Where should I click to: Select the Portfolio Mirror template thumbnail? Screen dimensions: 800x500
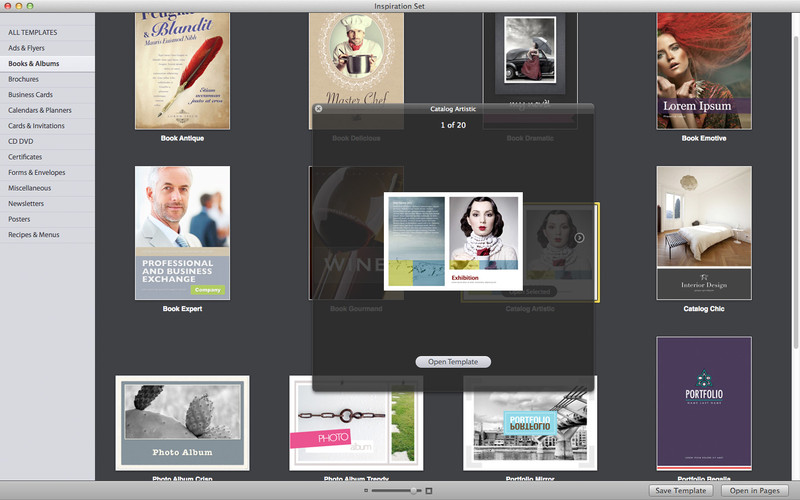530,423
